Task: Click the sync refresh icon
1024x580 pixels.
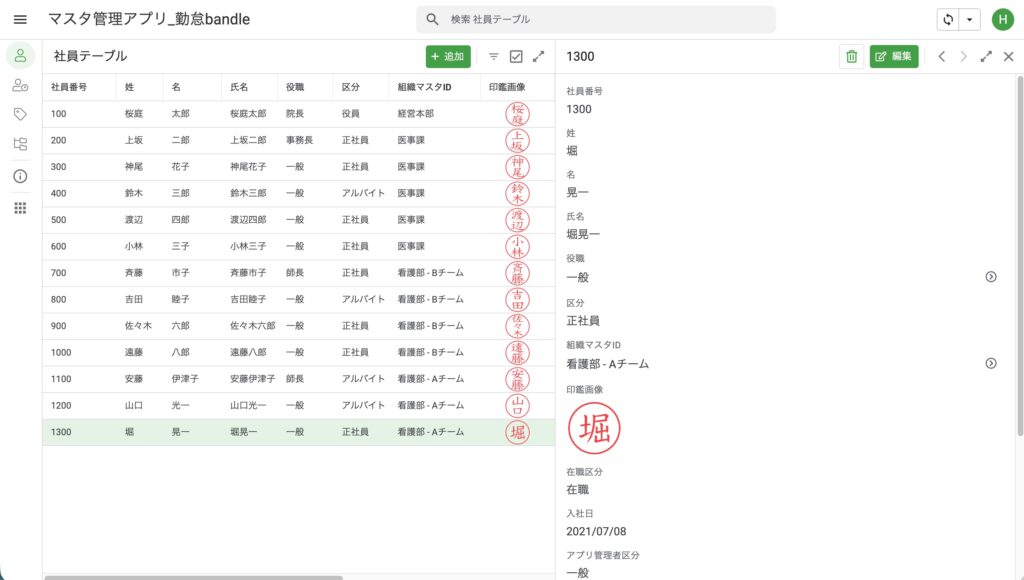Action: pos(948,19)
